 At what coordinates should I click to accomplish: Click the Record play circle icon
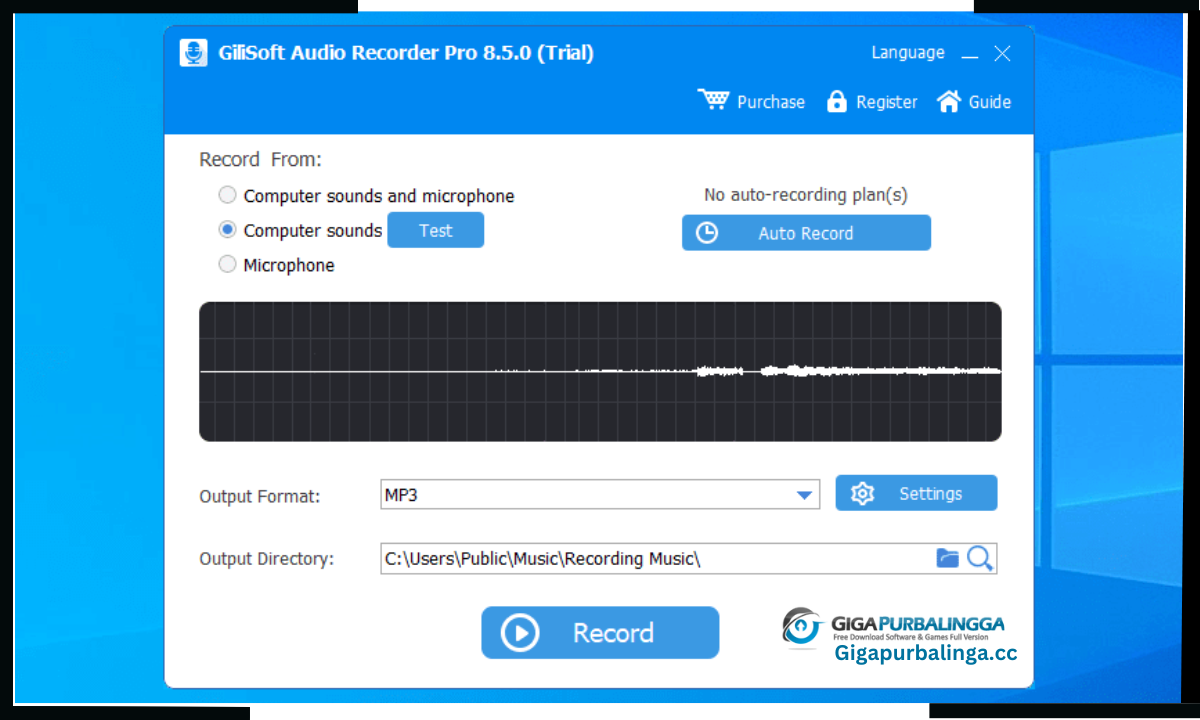(520, 633)
